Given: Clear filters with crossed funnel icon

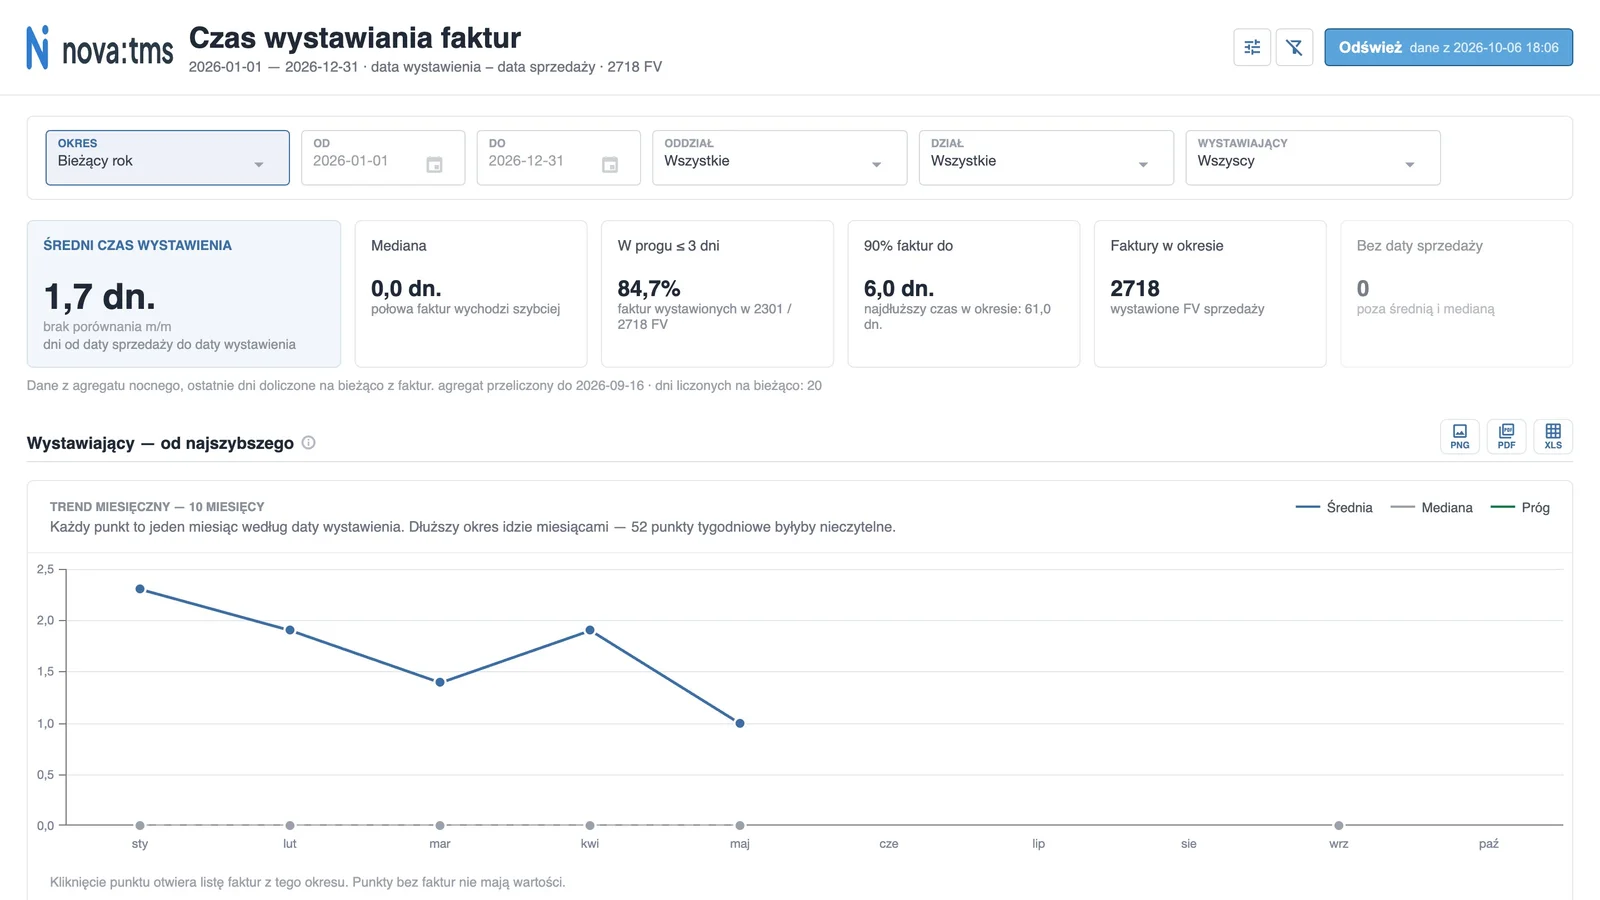Looking at the screenshot, I should 1294,47.
